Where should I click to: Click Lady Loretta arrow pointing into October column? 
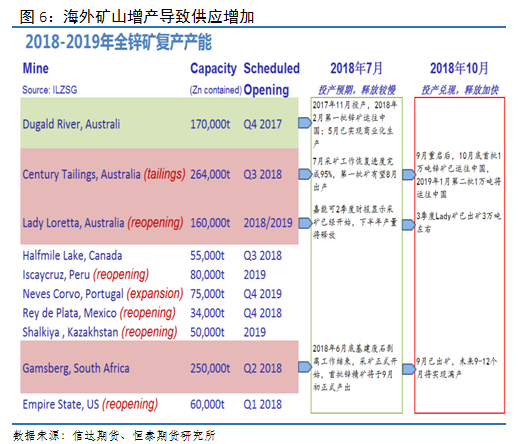[409, 225]
